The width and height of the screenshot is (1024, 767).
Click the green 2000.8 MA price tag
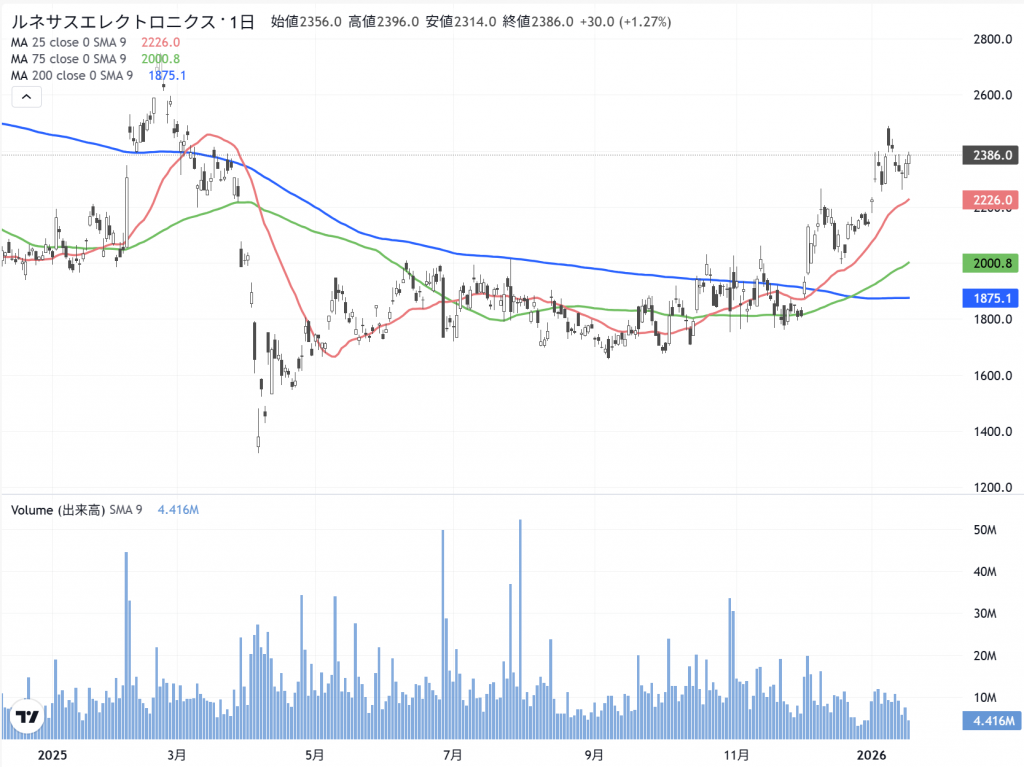coord(989,263)
